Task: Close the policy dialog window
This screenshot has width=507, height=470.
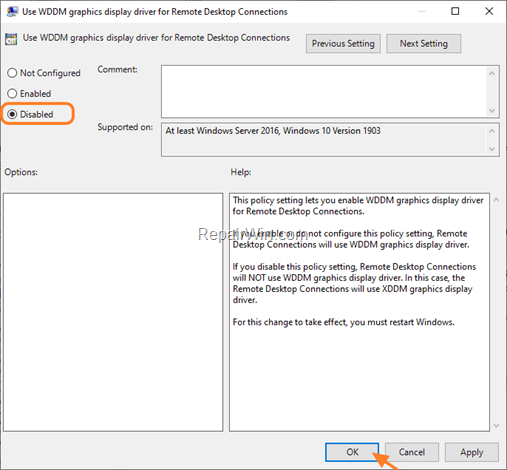Action: click(489, 11)
